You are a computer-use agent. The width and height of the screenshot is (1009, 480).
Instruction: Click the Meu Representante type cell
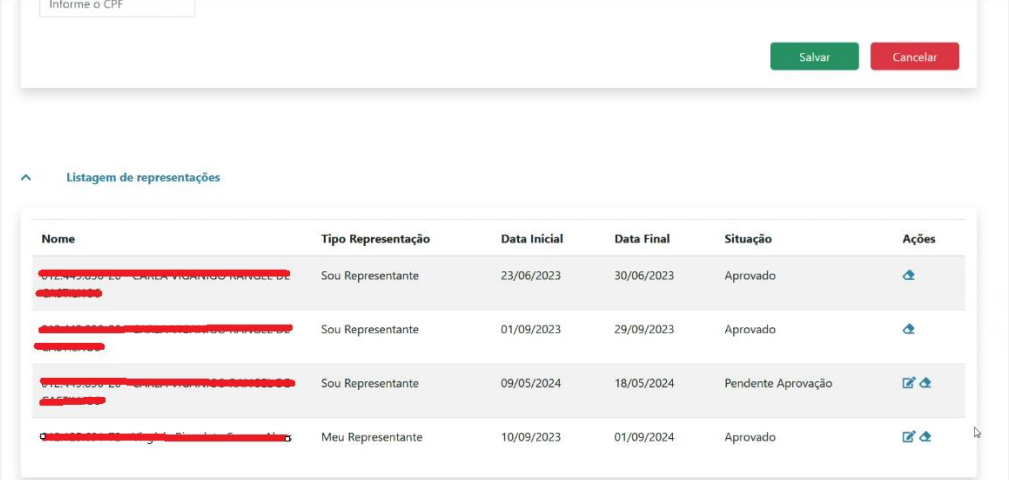[x=372, y=437]
